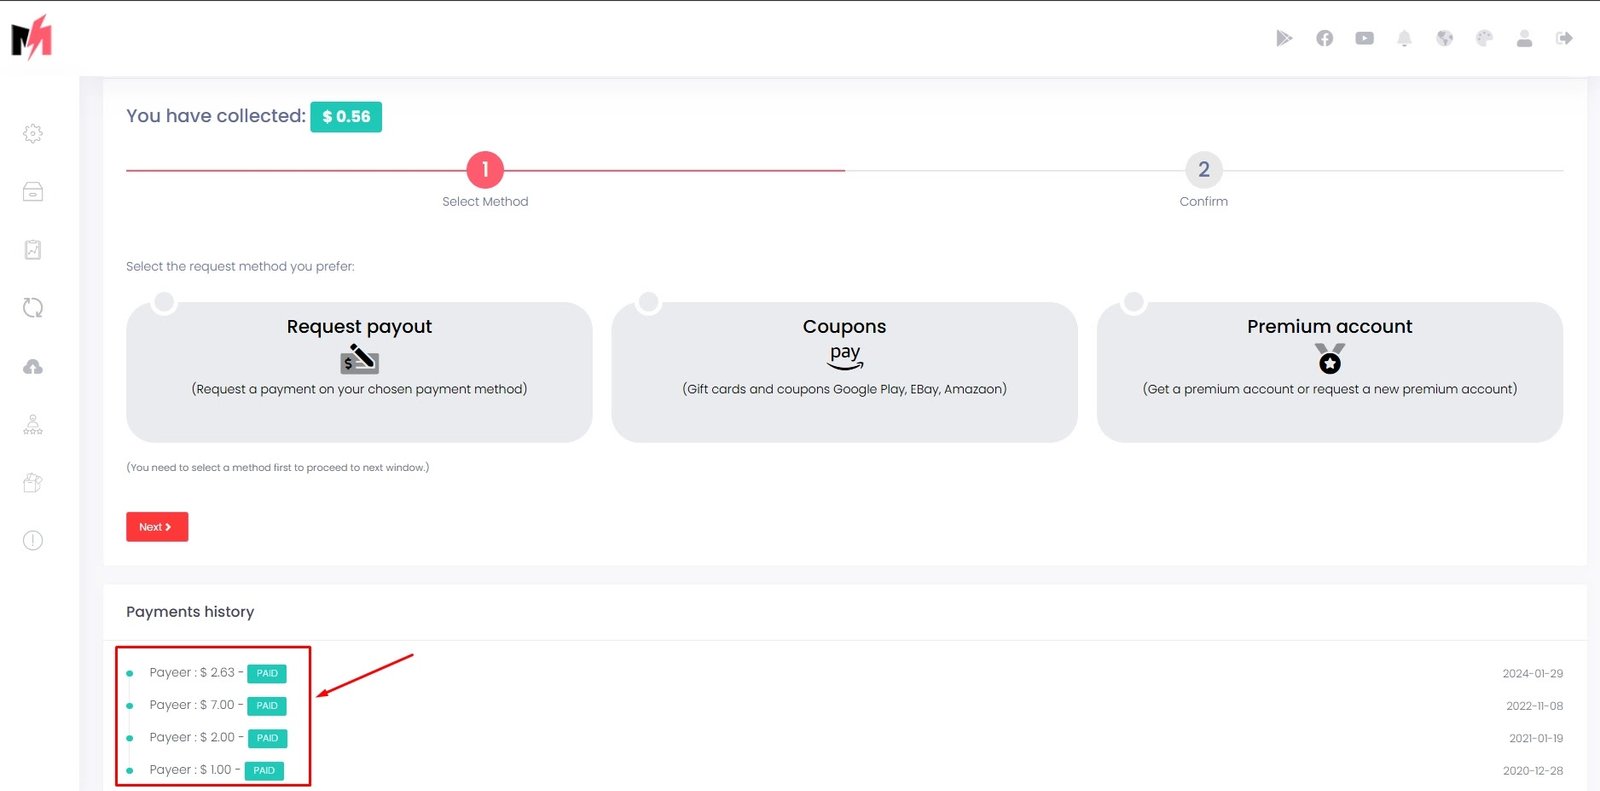Screen dimensions: 1600x791
Task: Open the color palette theme icon
Action: point(1484,38)
